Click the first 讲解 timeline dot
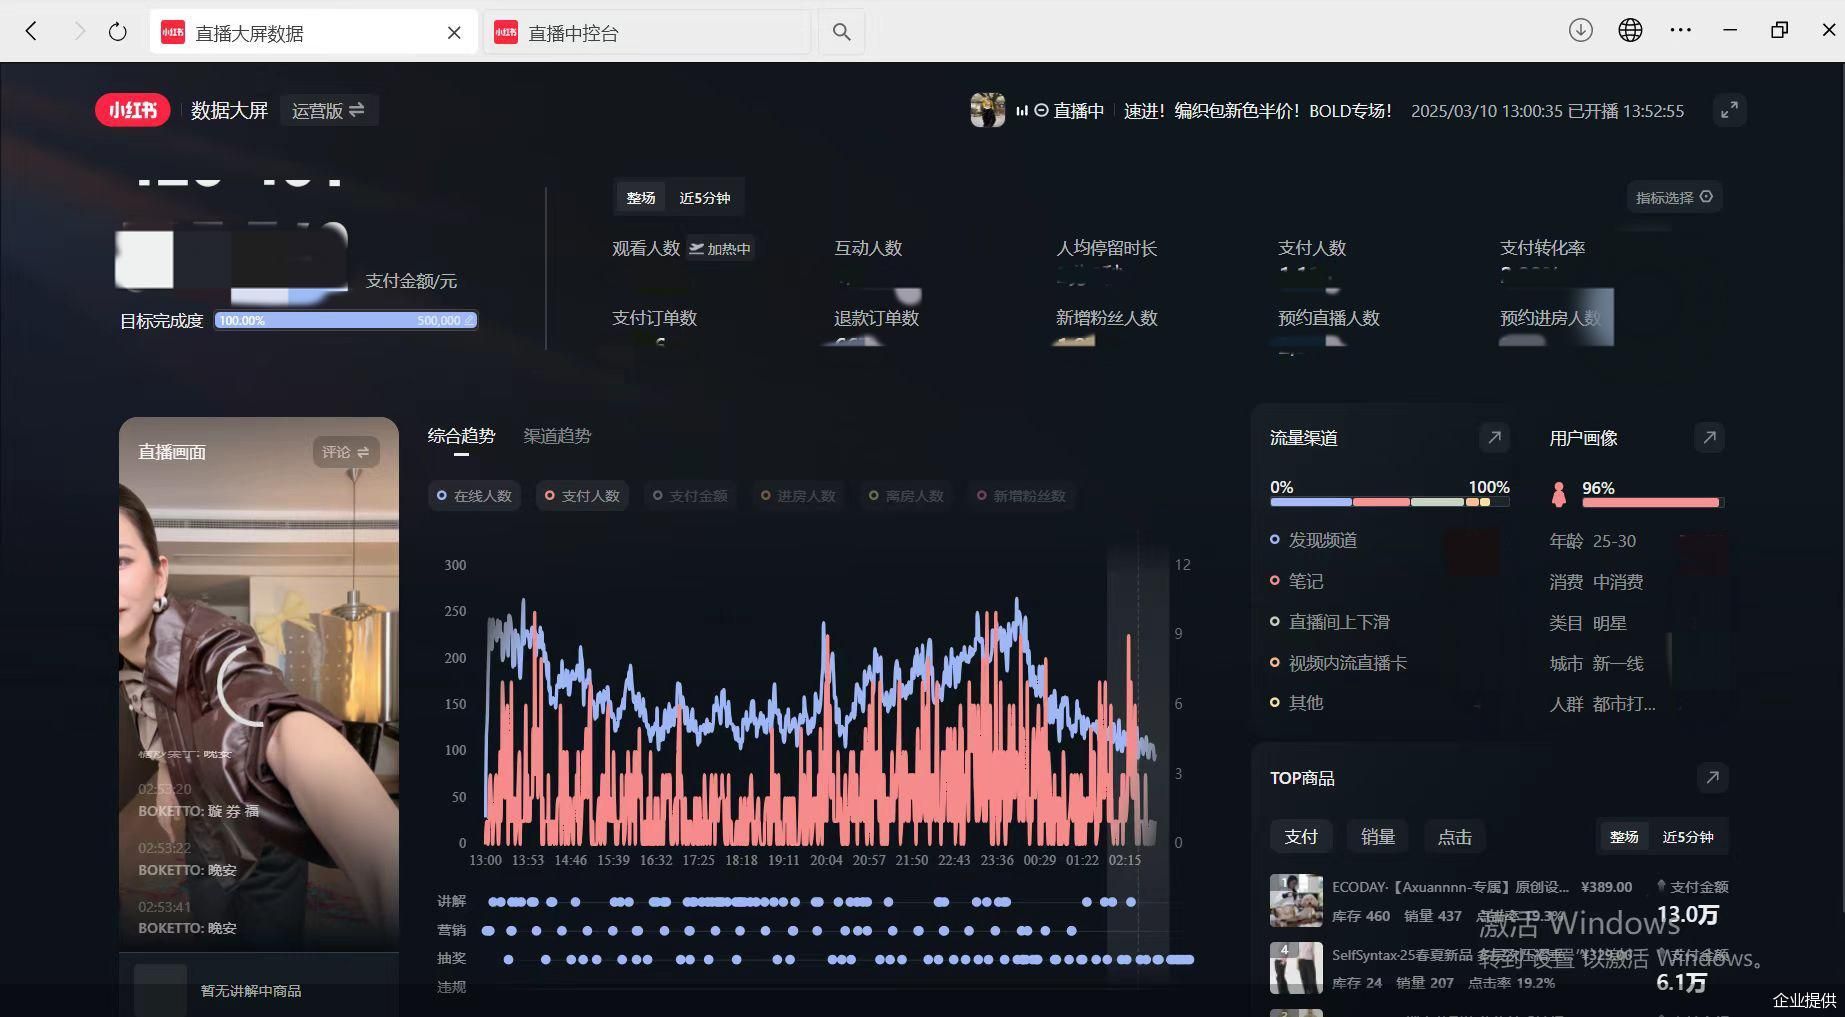1845x1017 pixels. coord(493,902)
